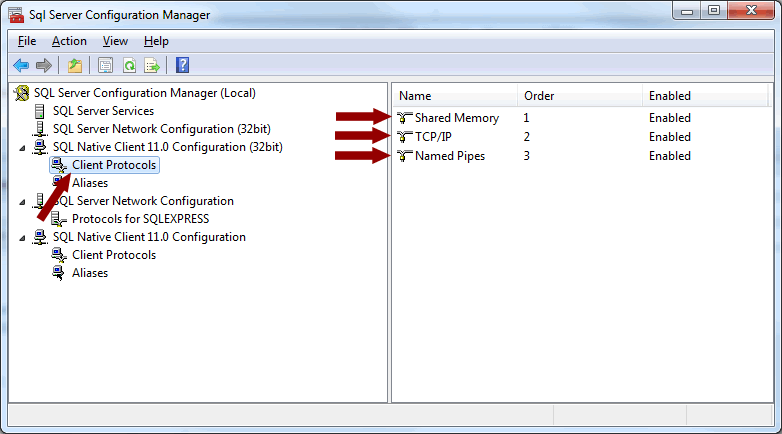Select SQL Server Configuration Manager (Local) root
Image resolution: width=782 pixels, height=434 pixels.
(145, 93)
